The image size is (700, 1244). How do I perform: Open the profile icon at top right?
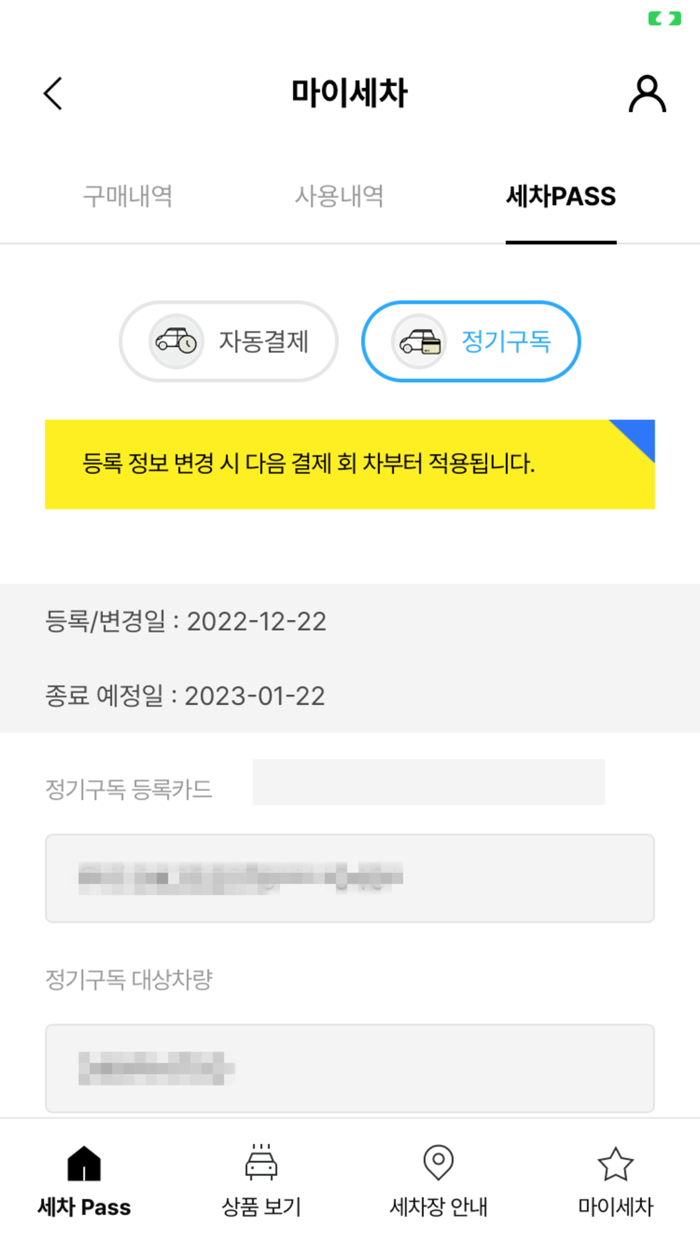point(646,93)
